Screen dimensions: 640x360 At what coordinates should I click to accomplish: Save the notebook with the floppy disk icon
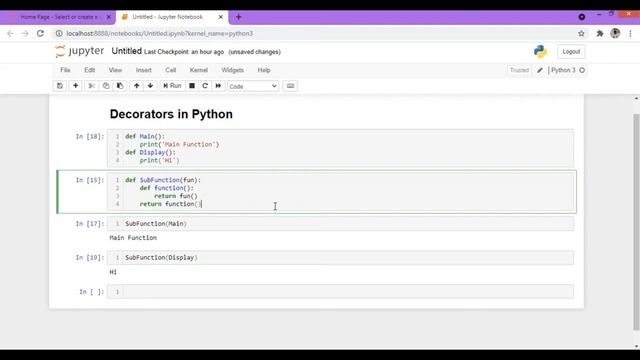click(60, 86)
